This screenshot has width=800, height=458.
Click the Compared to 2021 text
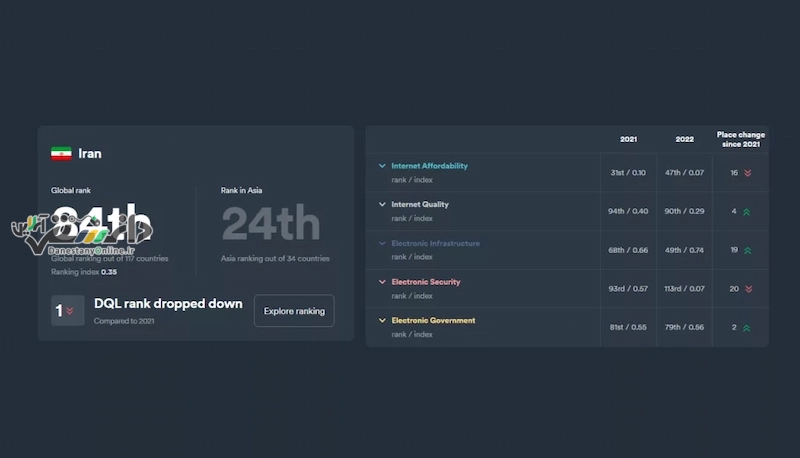click(124, 321)
